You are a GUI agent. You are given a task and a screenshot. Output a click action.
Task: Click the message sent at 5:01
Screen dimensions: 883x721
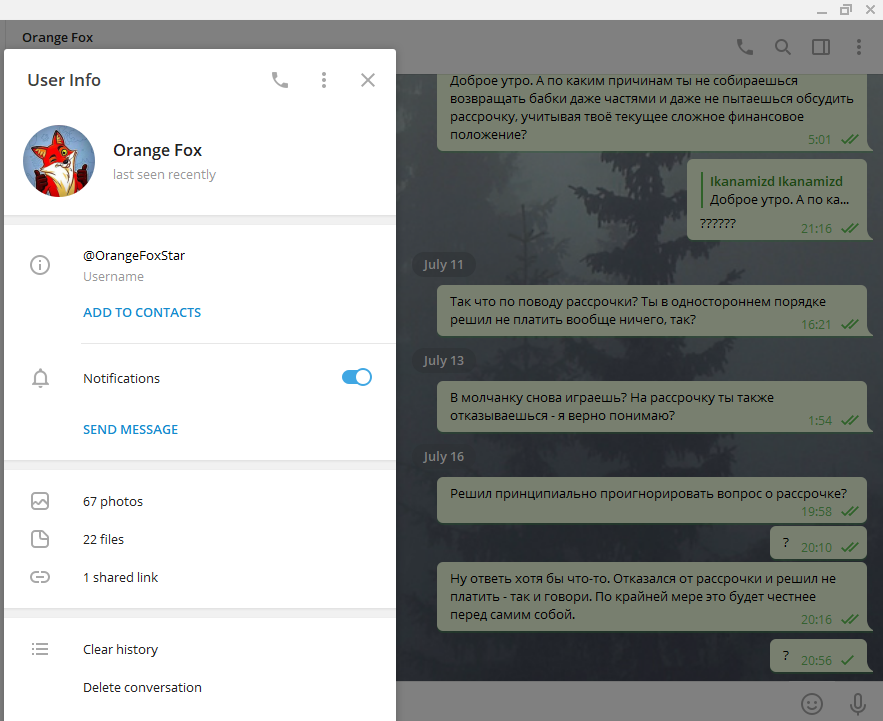[652, 113]
